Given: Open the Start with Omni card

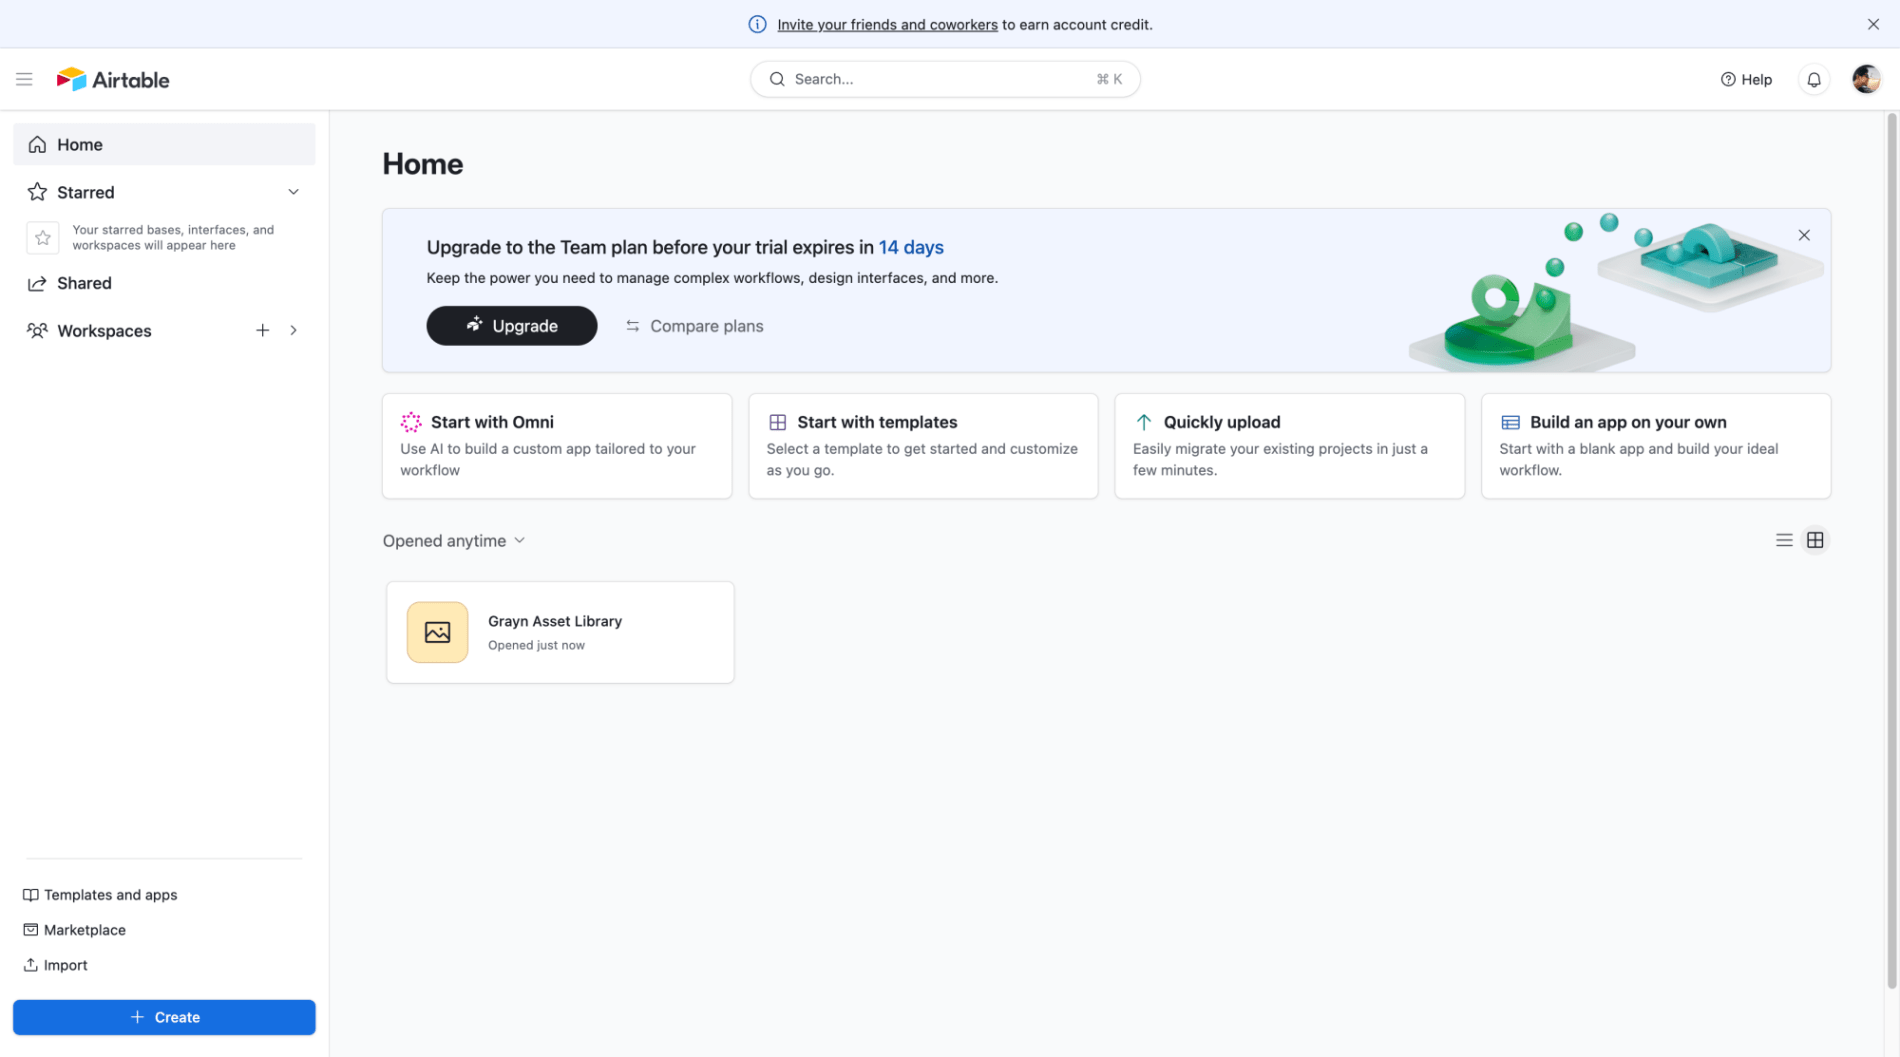Looking at the screenshot, I should (557, 446).
